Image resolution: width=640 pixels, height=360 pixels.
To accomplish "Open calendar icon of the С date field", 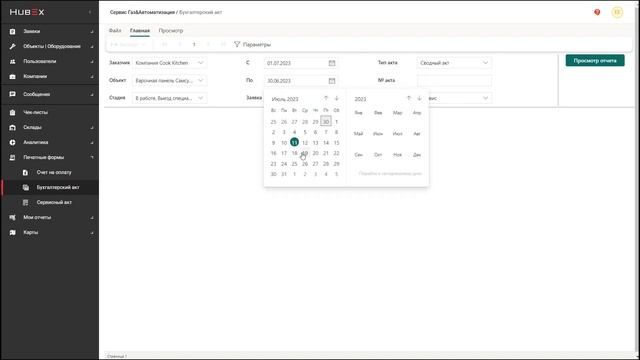I will [x=332, y=63].
